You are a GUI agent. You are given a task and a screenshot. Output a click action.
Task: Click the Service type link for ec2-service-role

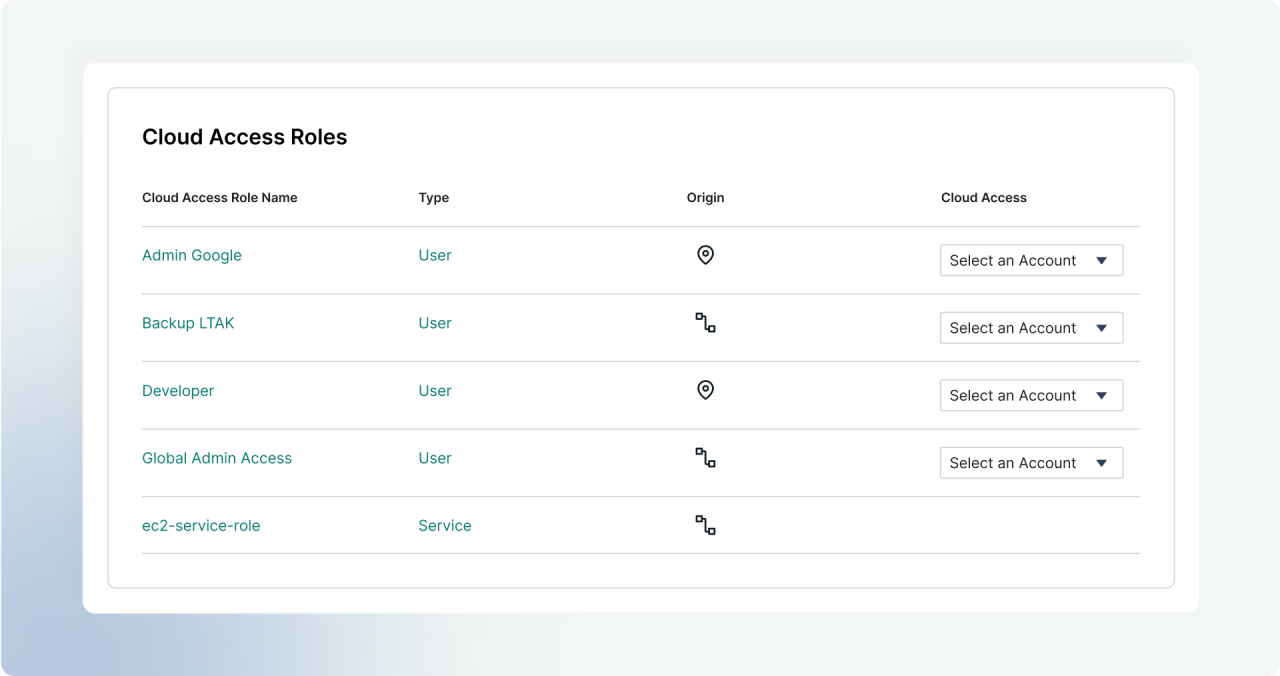(x=444, y=525)
